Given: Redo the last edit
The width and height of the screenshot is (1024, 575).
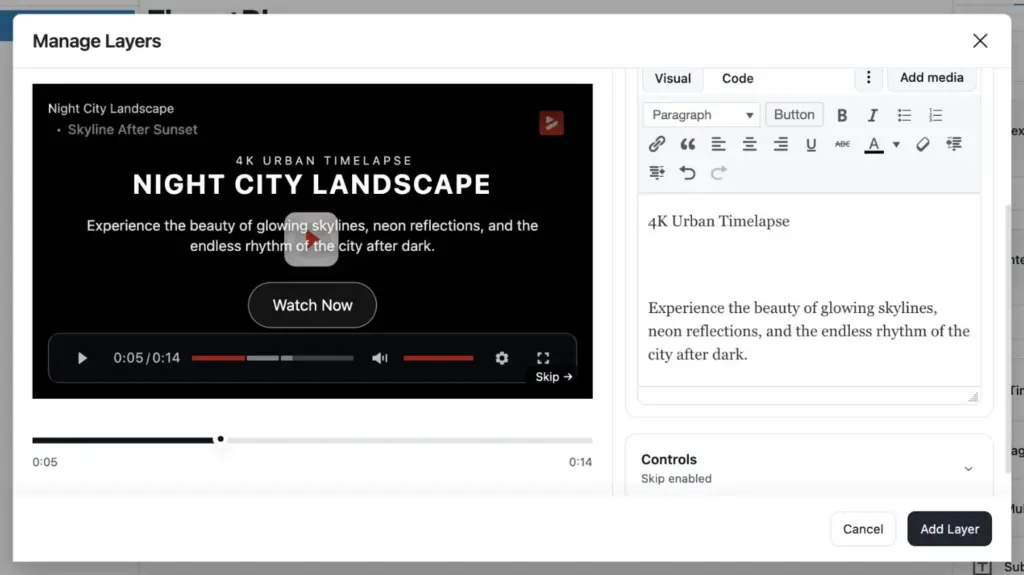Looking at the screenshot, I should [718, 172].
